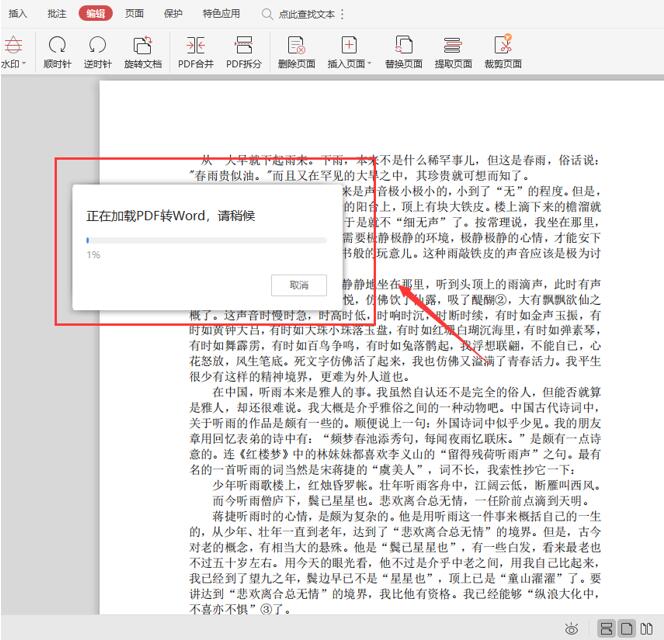
Task: Open the search options menu dots
Action: click(342, 14)
